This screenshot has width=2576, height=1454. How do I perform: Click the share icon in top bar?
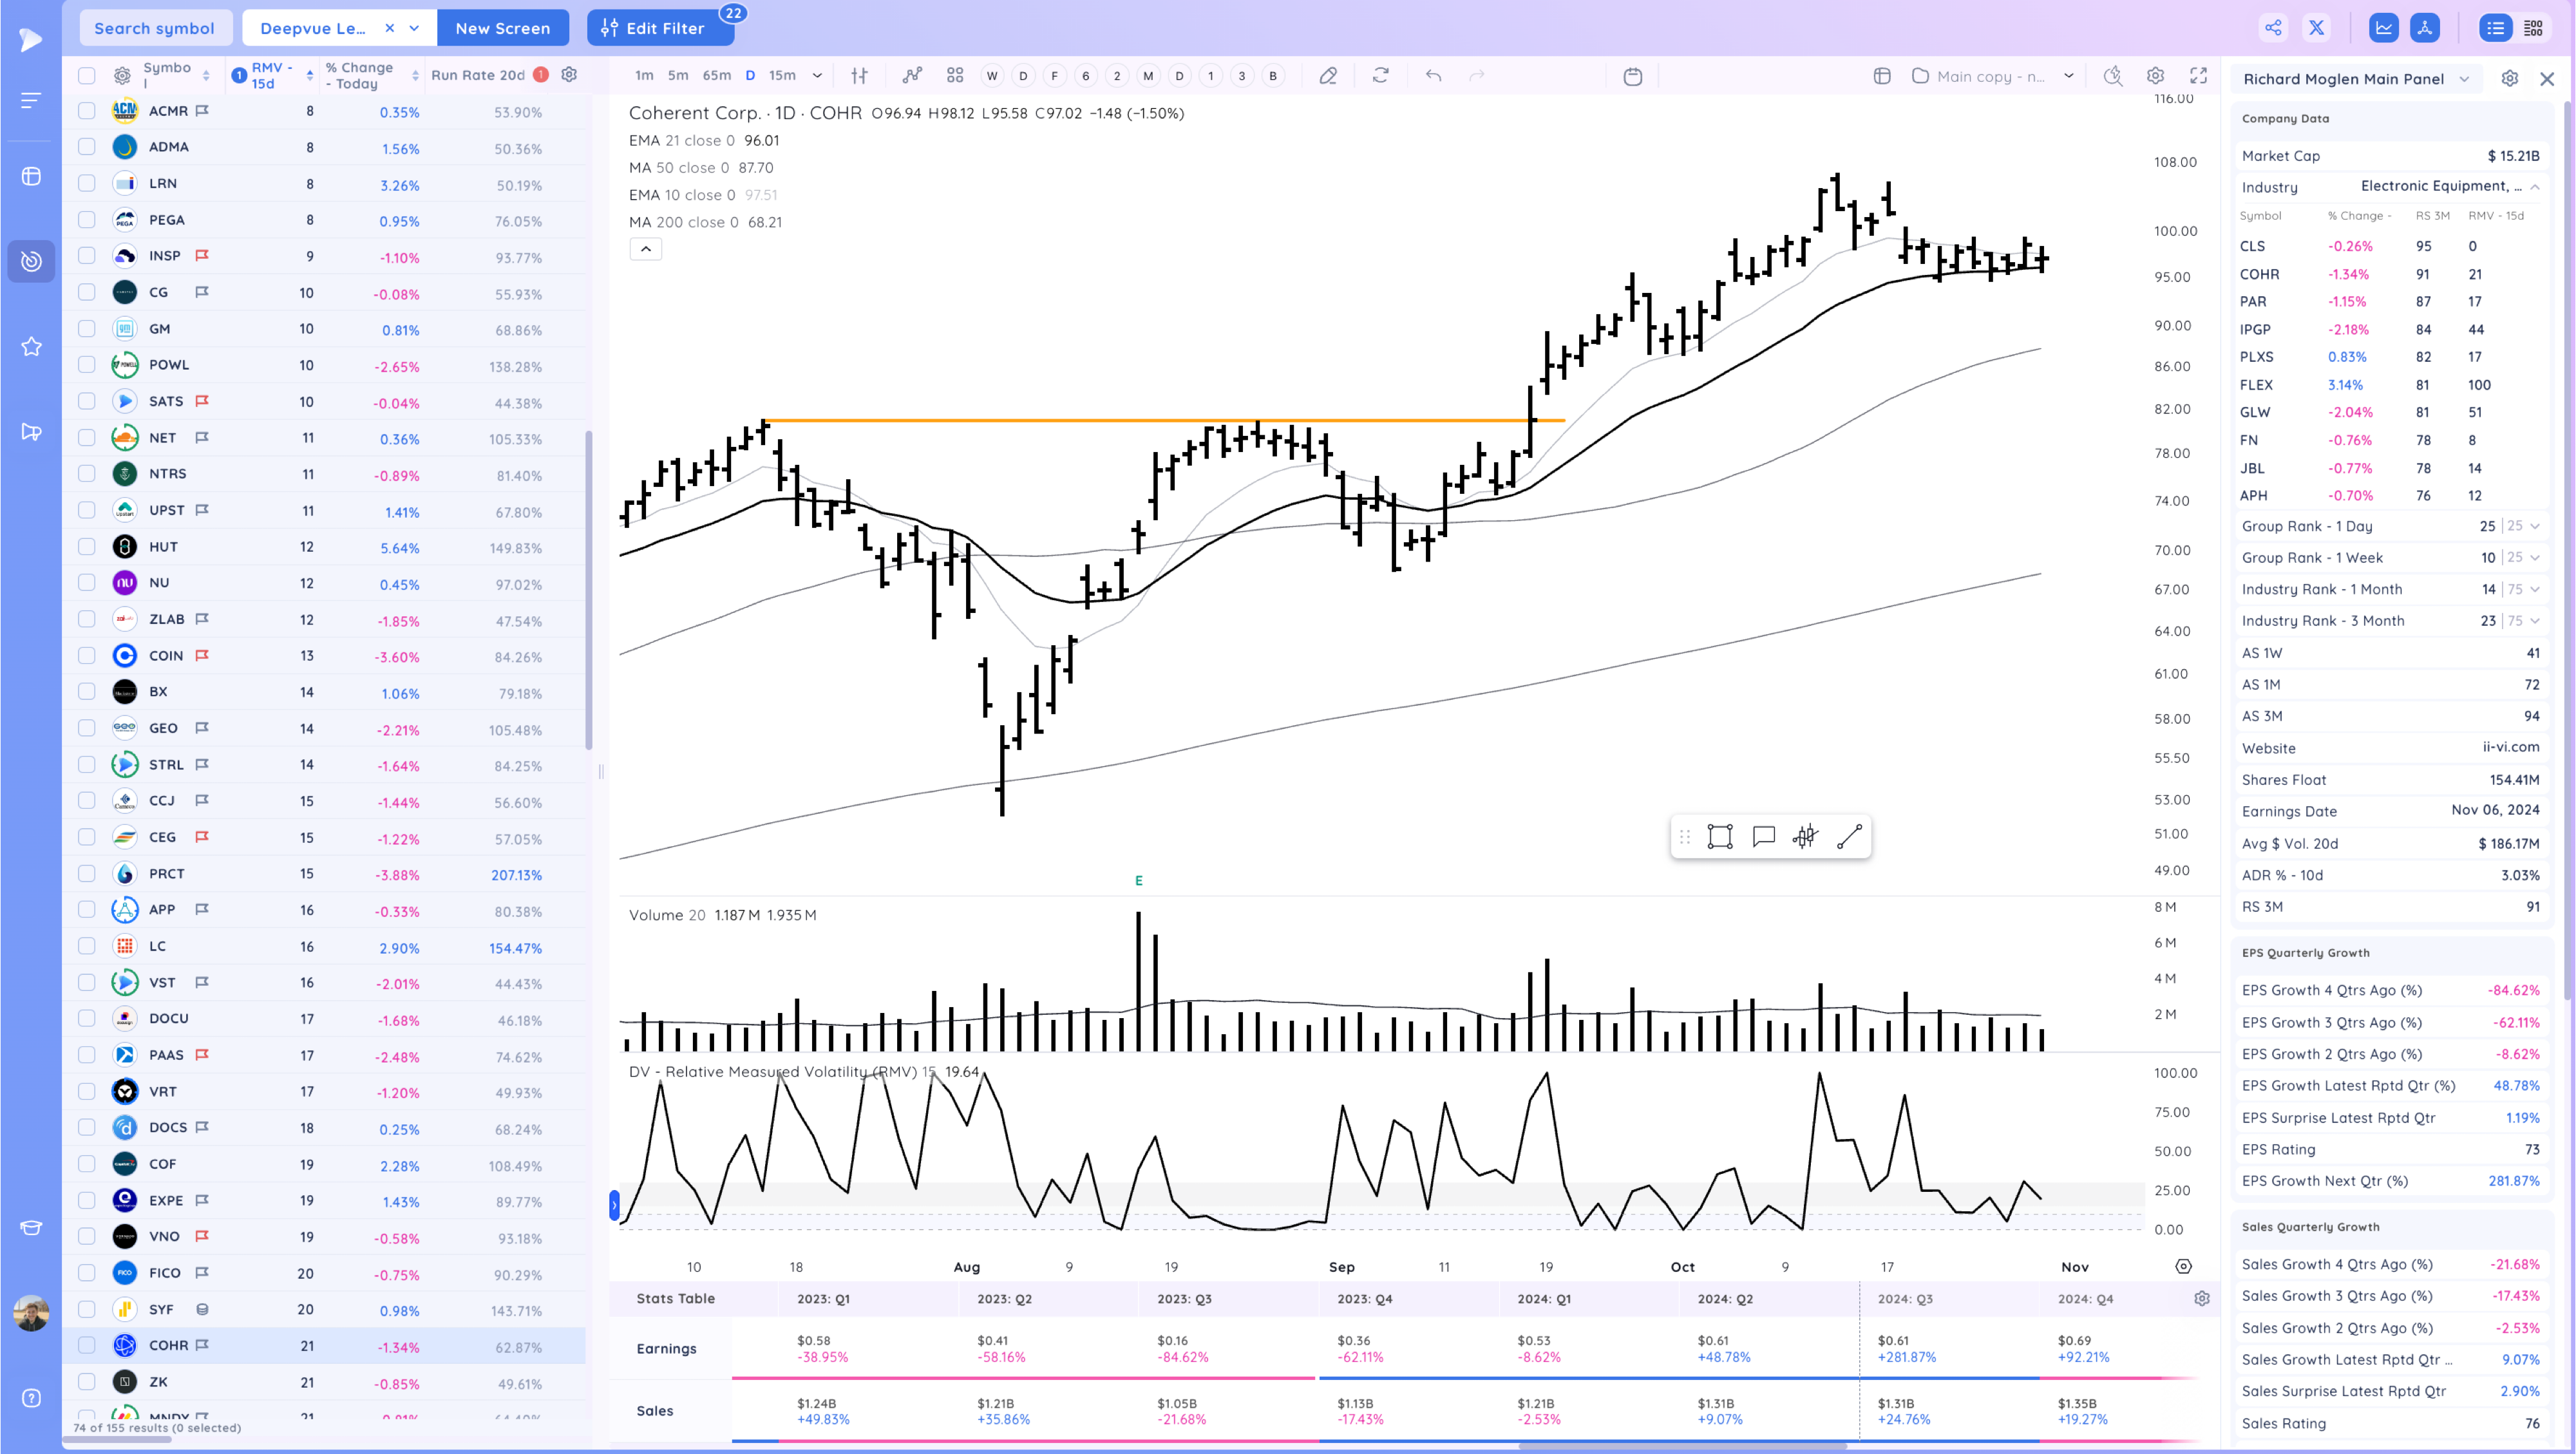point(2273,28)
